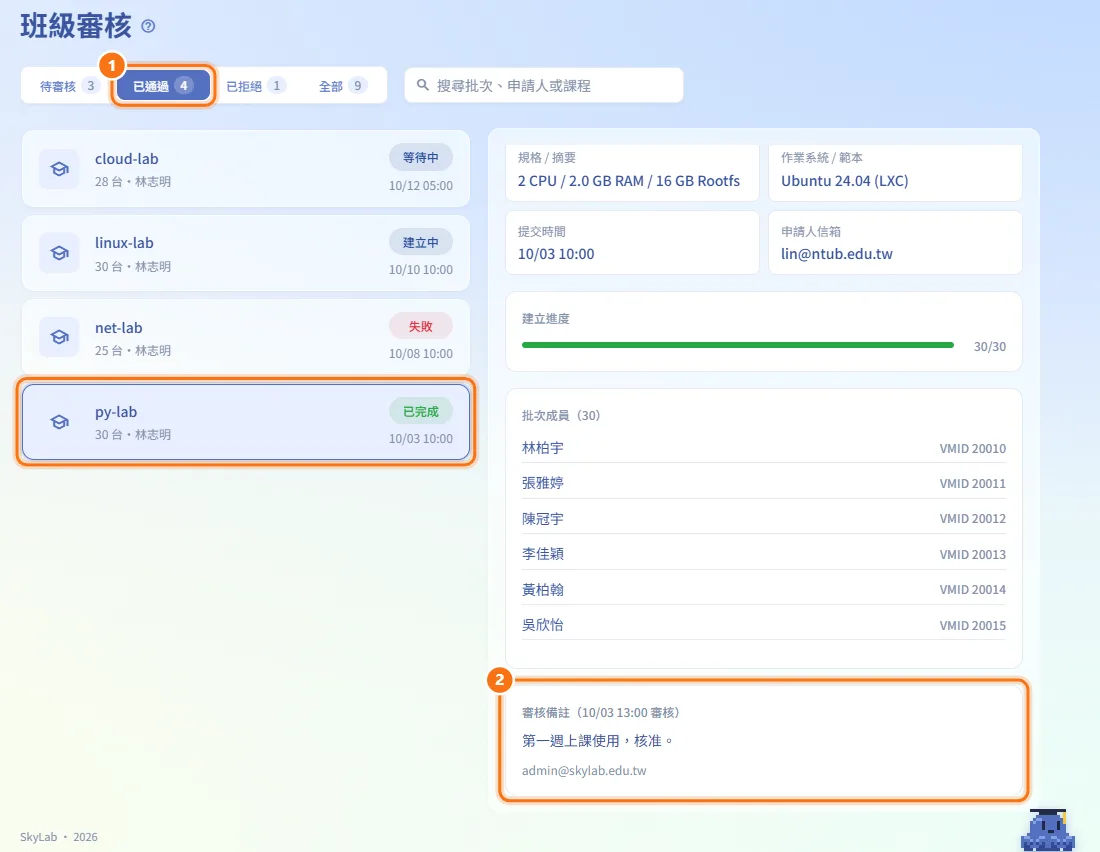Click the graduation cap icon for cloud-lab
The height and width of the screenshot is (852, 1100).
point(60,168)
